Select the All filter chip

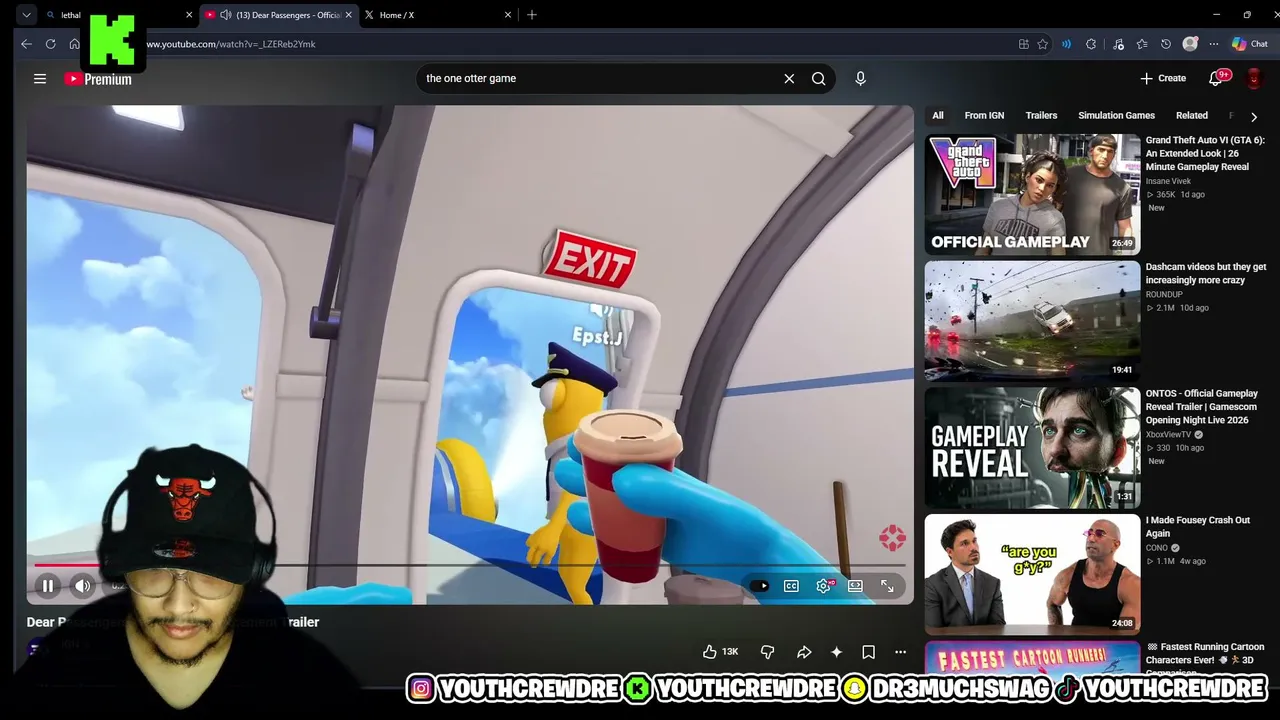tap(938, 116)
